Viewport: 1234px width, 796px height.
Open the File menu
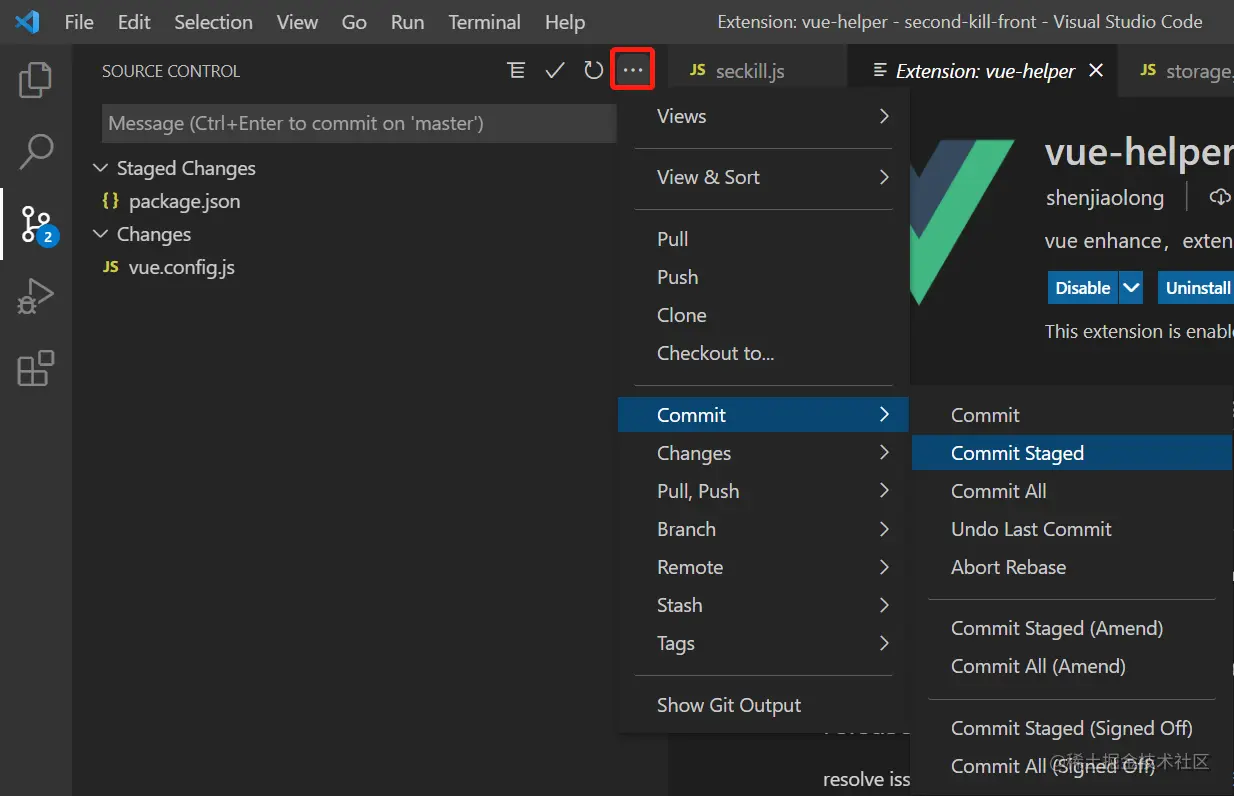[79, 21]
